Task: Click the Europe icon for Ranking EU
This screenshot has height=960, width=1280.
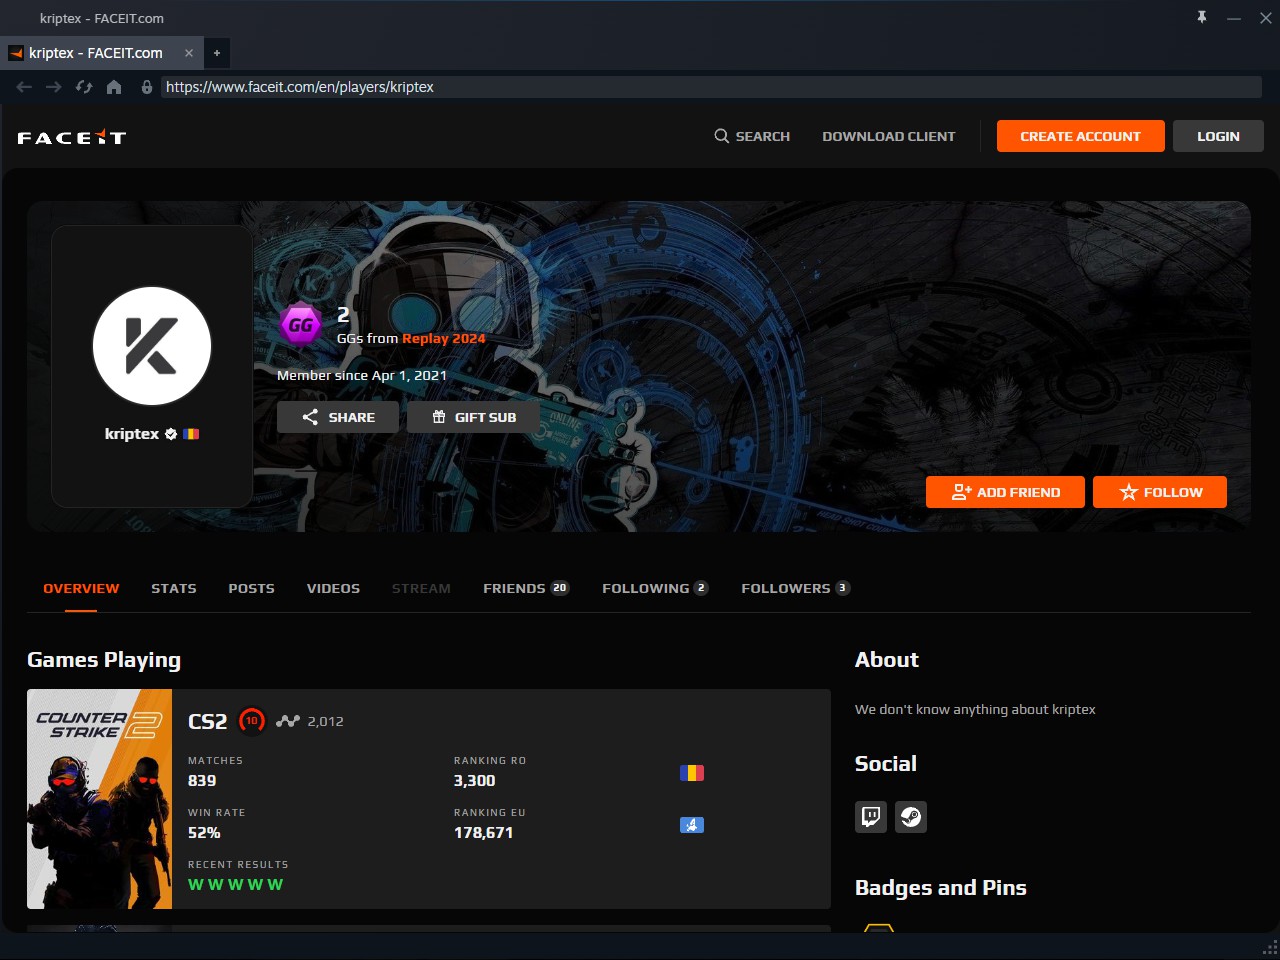Action: tap(692, 825)
